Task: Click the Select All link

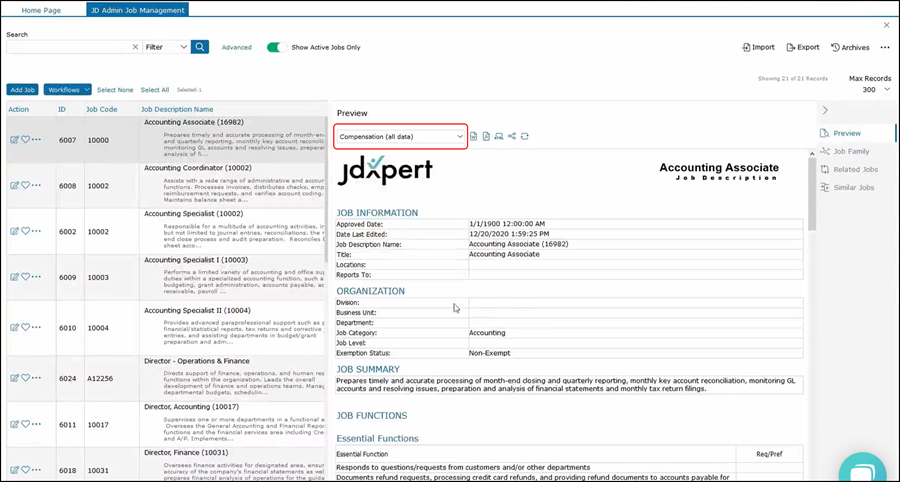Action: [x=154, y=90]
